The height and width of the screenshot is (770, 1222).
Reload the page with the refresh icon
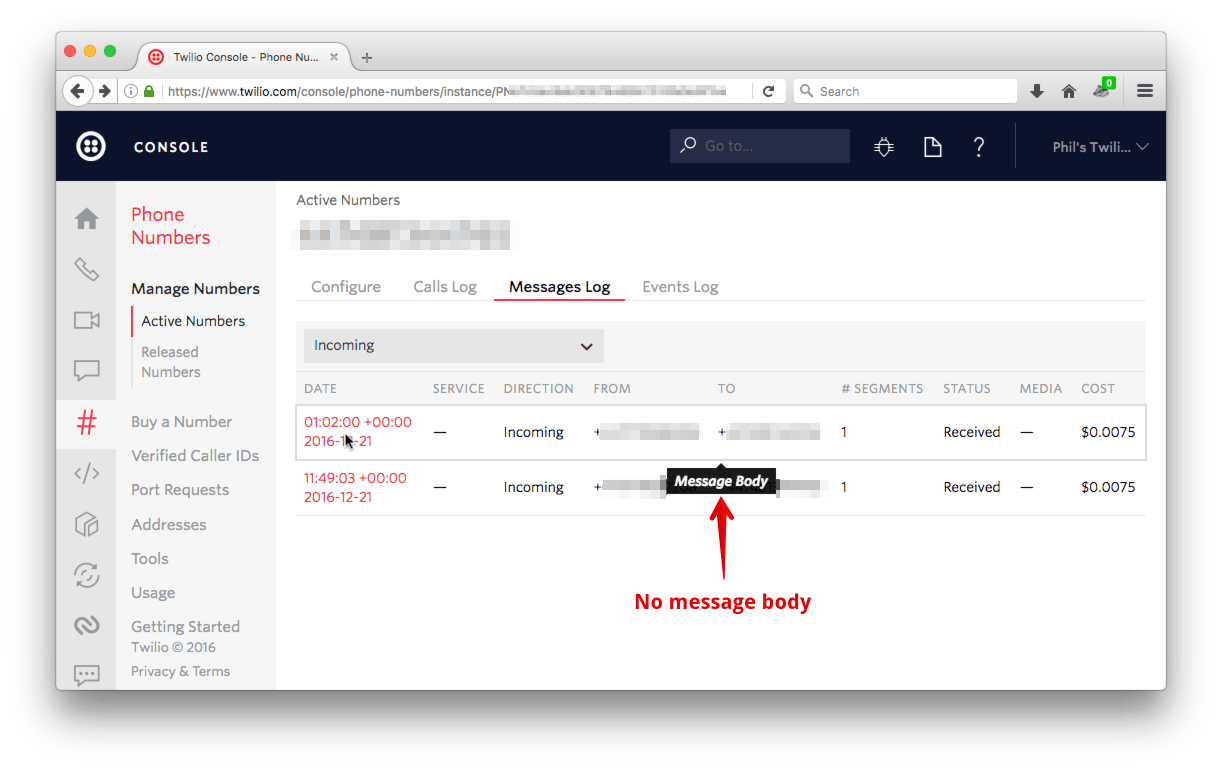(x=768, y=91)
